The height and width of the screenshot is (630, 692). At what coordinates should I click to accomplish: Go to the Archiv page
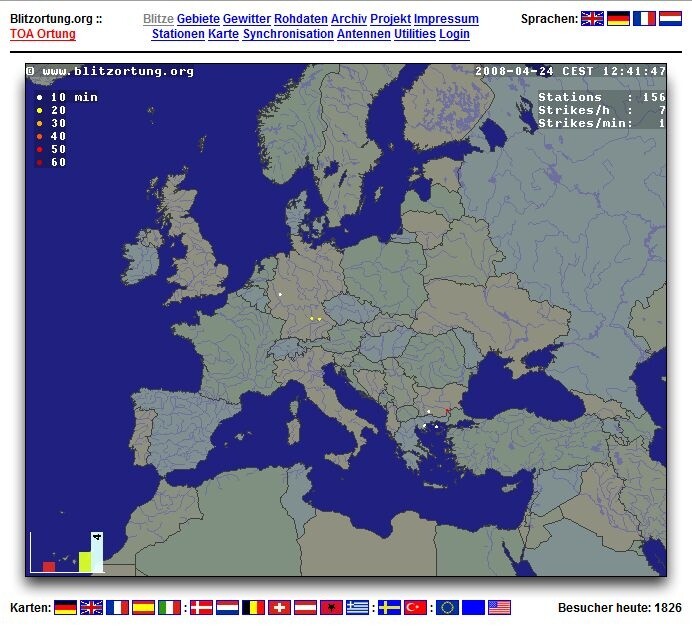click(349, 19)
